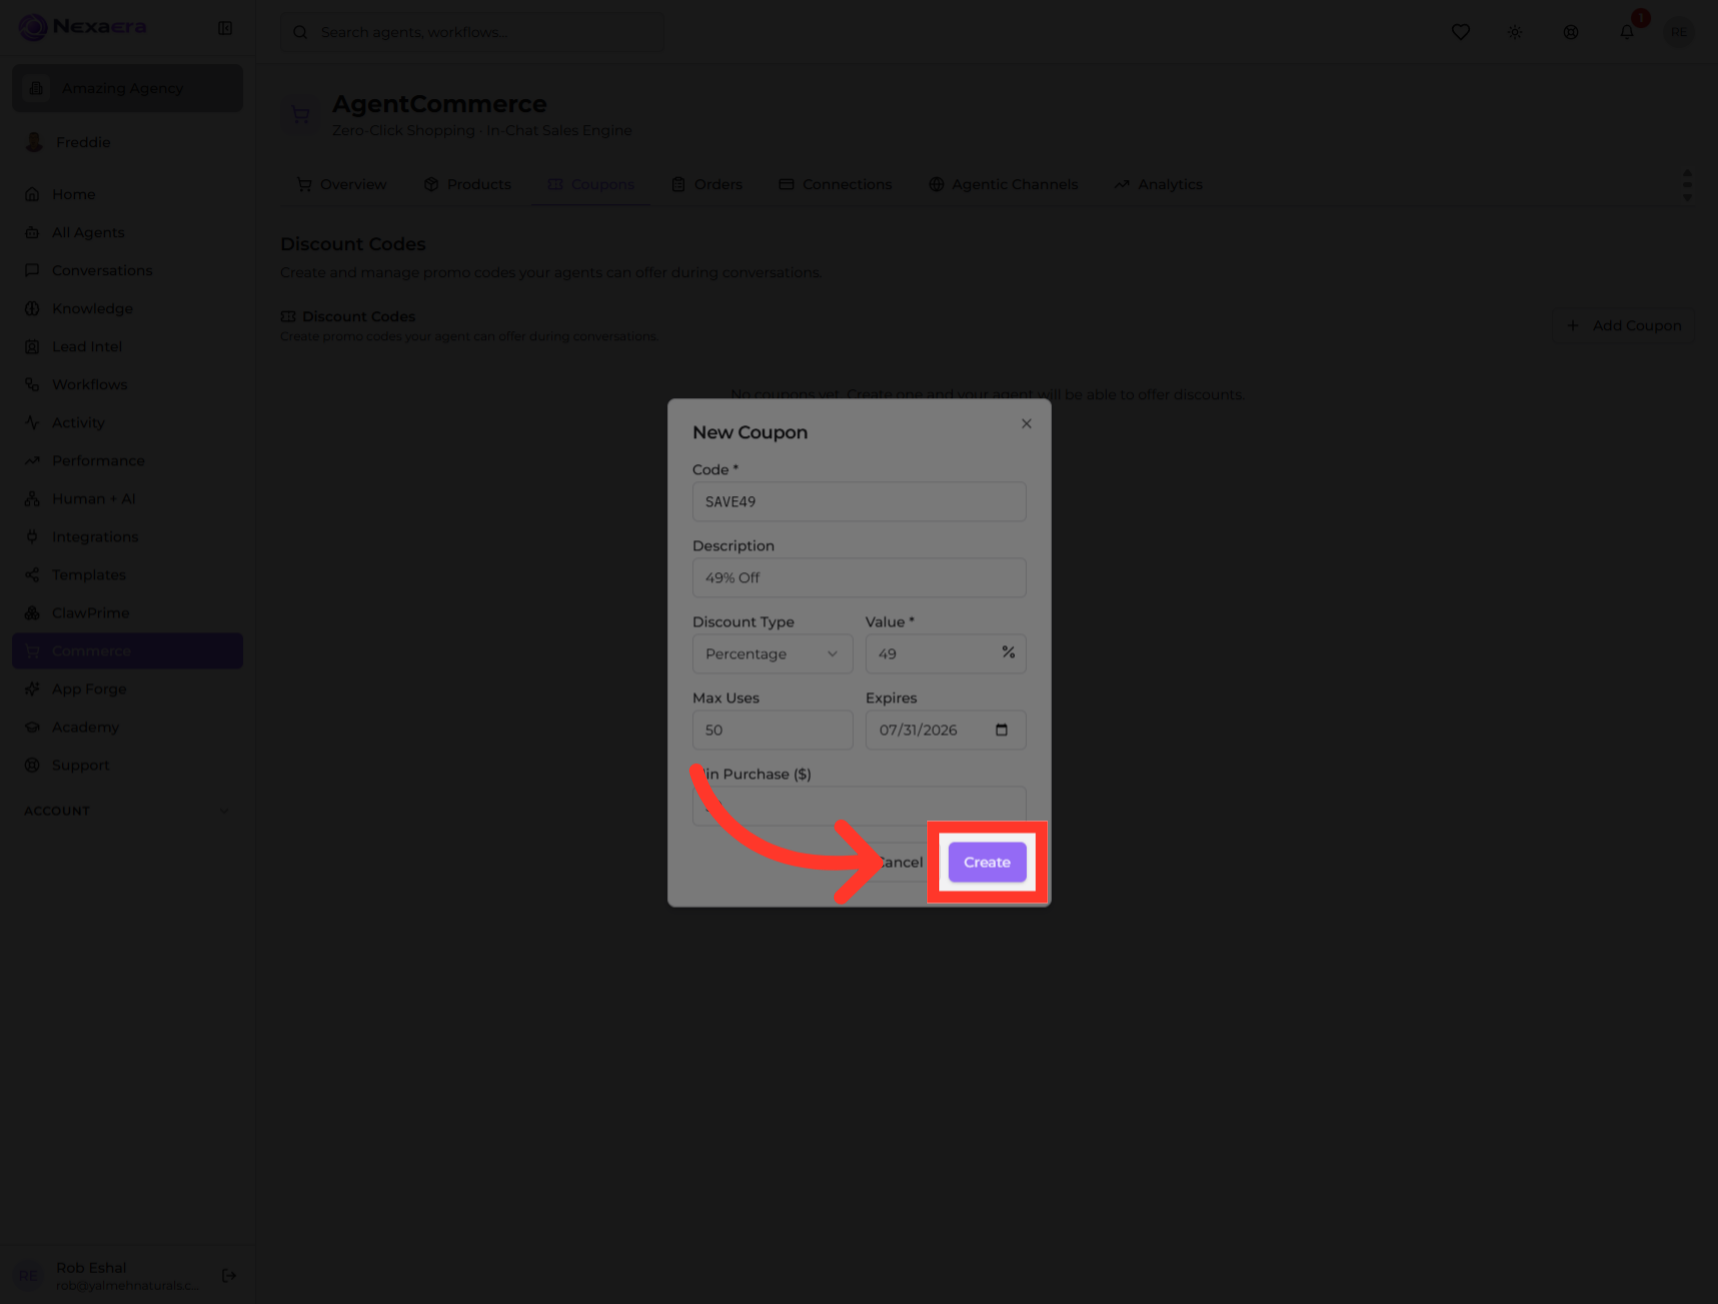Open Workflows in sidebar
The image size is (1718, 1304).
click(x=127, y=385)
